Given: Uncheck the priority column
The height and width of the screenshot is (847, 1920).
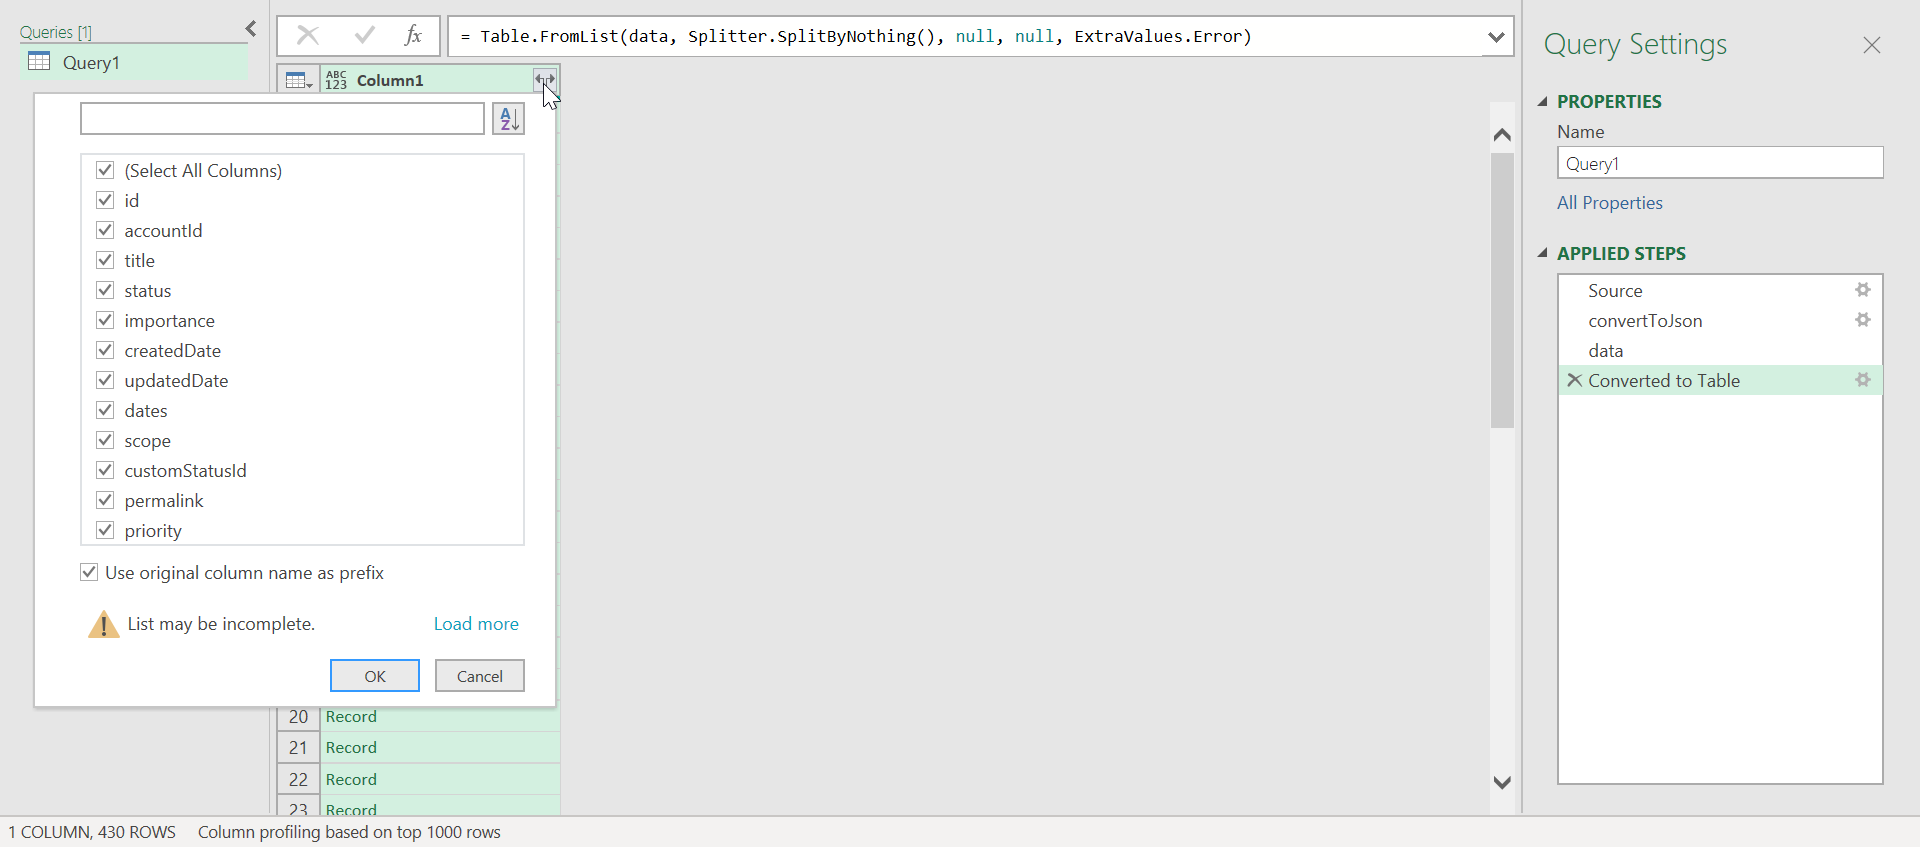Looking at the screenshot, I should coord(105,530).
